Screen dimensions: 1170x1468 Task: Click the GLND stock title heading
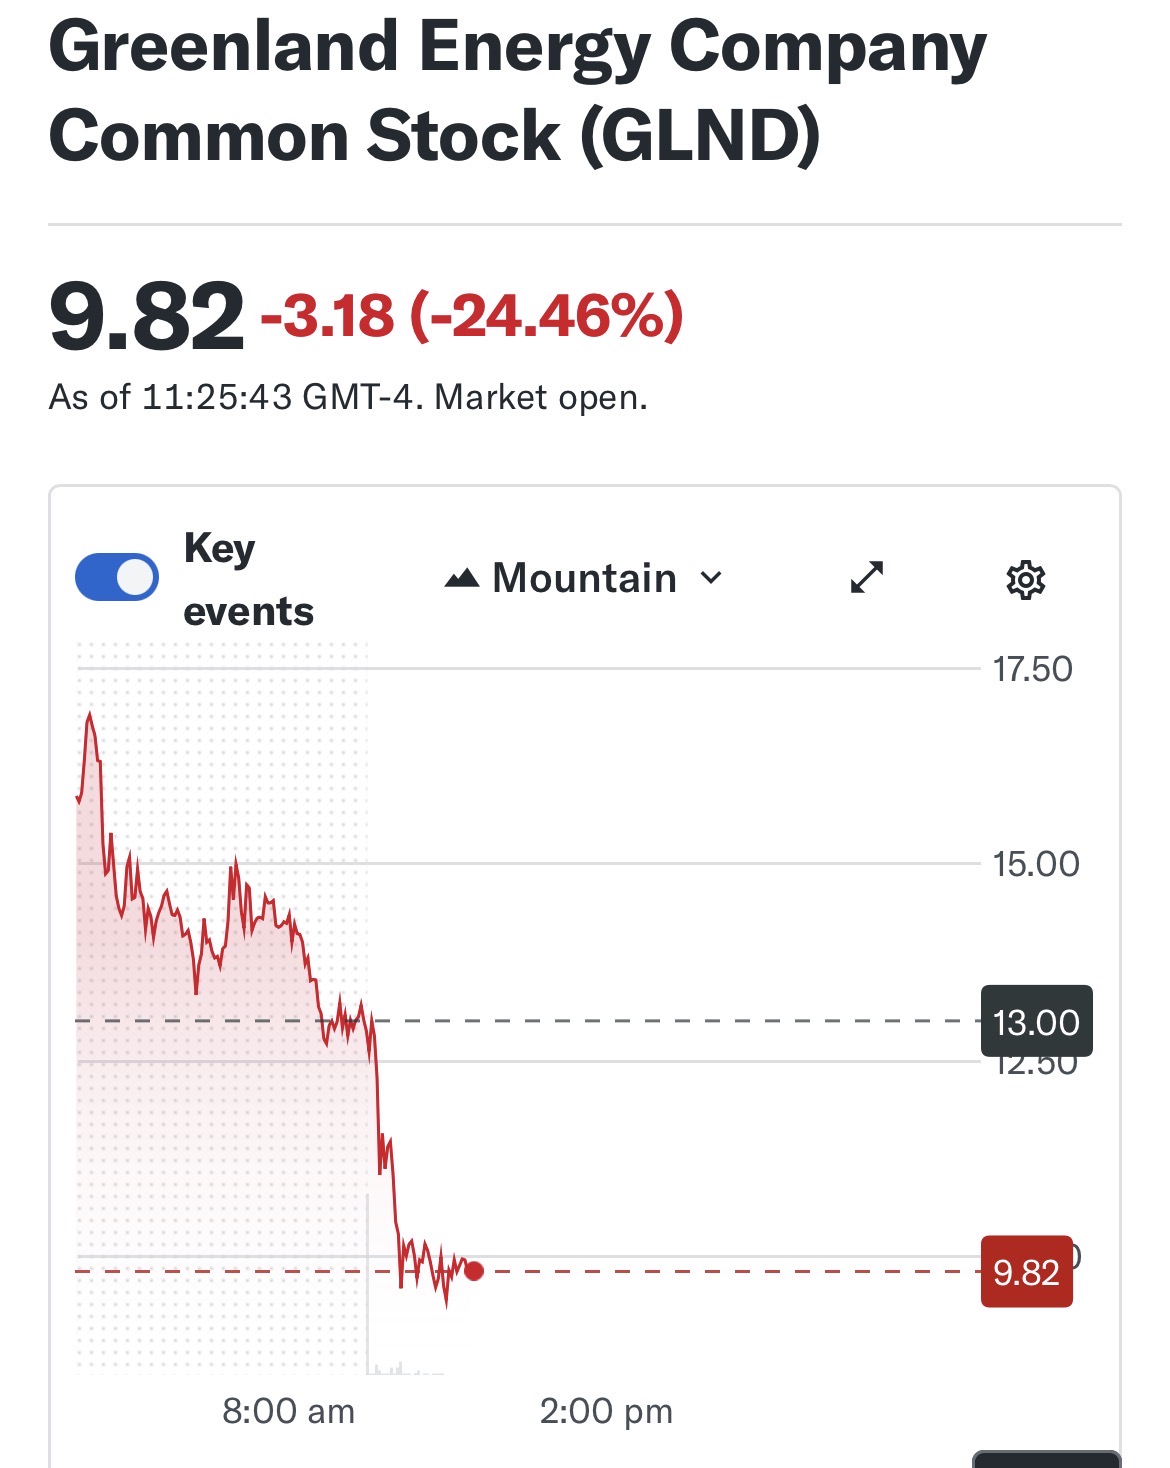(x=517, y=91)
